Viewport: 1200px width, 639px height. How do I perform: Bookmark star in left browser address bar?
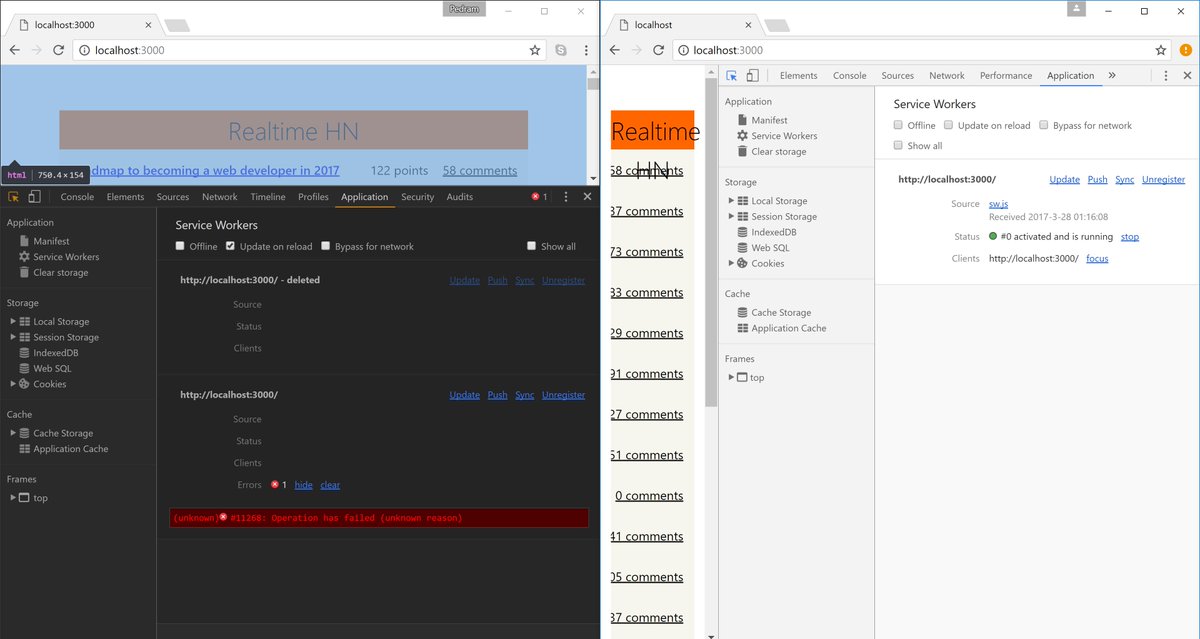535,50
